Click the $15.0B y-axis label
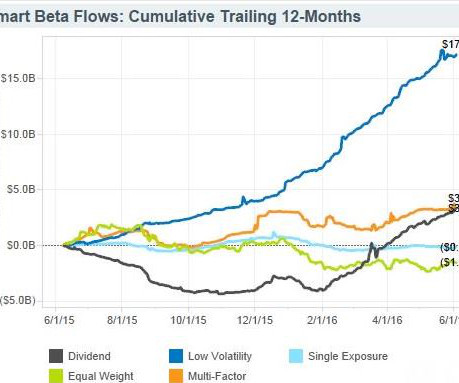 [x=18, y=78]
